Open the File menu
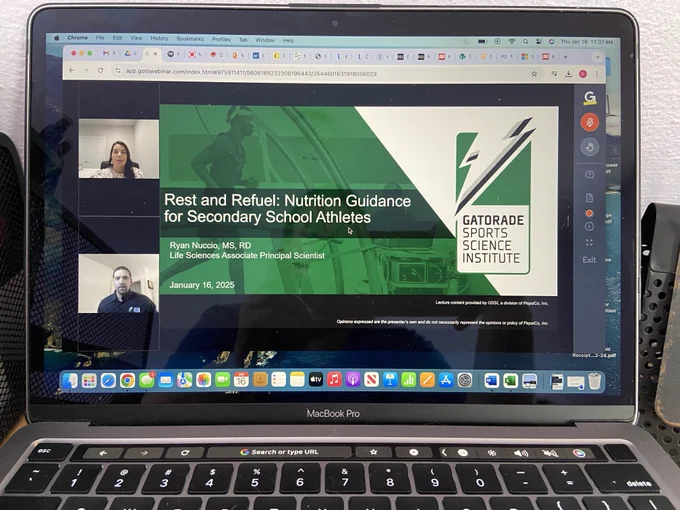 coord(100,38)
